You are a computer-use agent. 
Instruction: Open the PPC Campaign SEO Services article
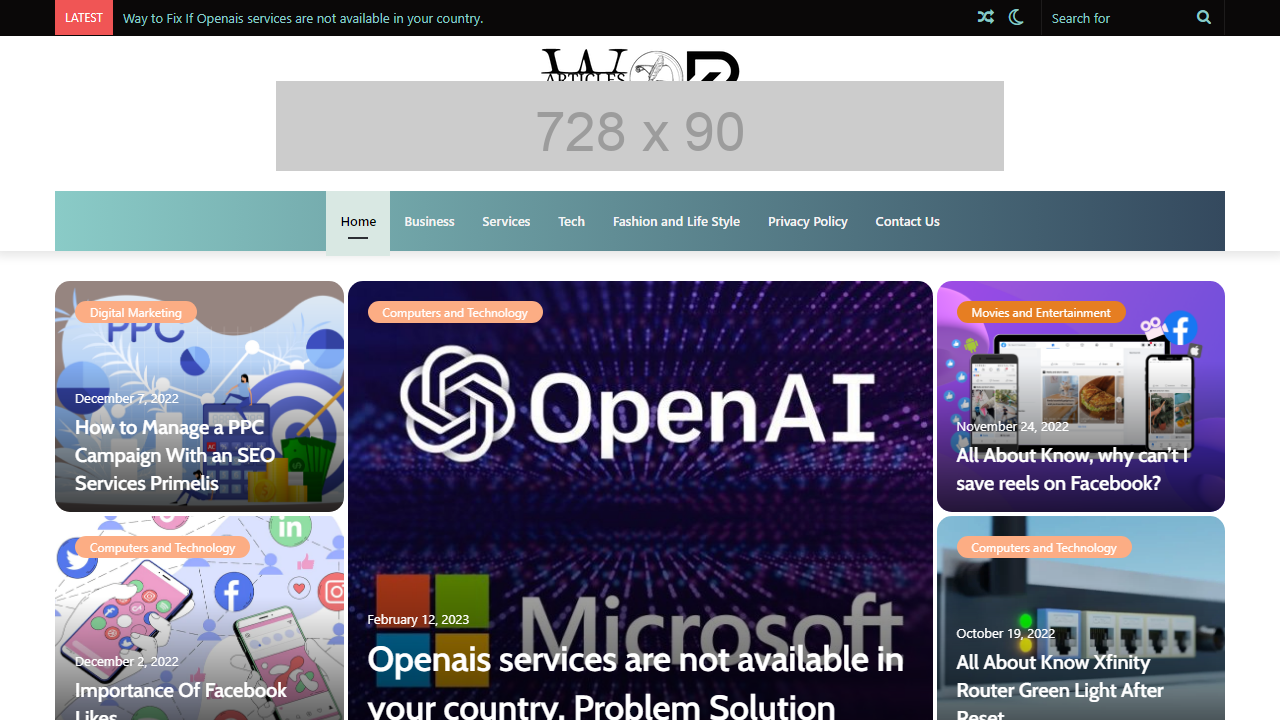point(175,455)
